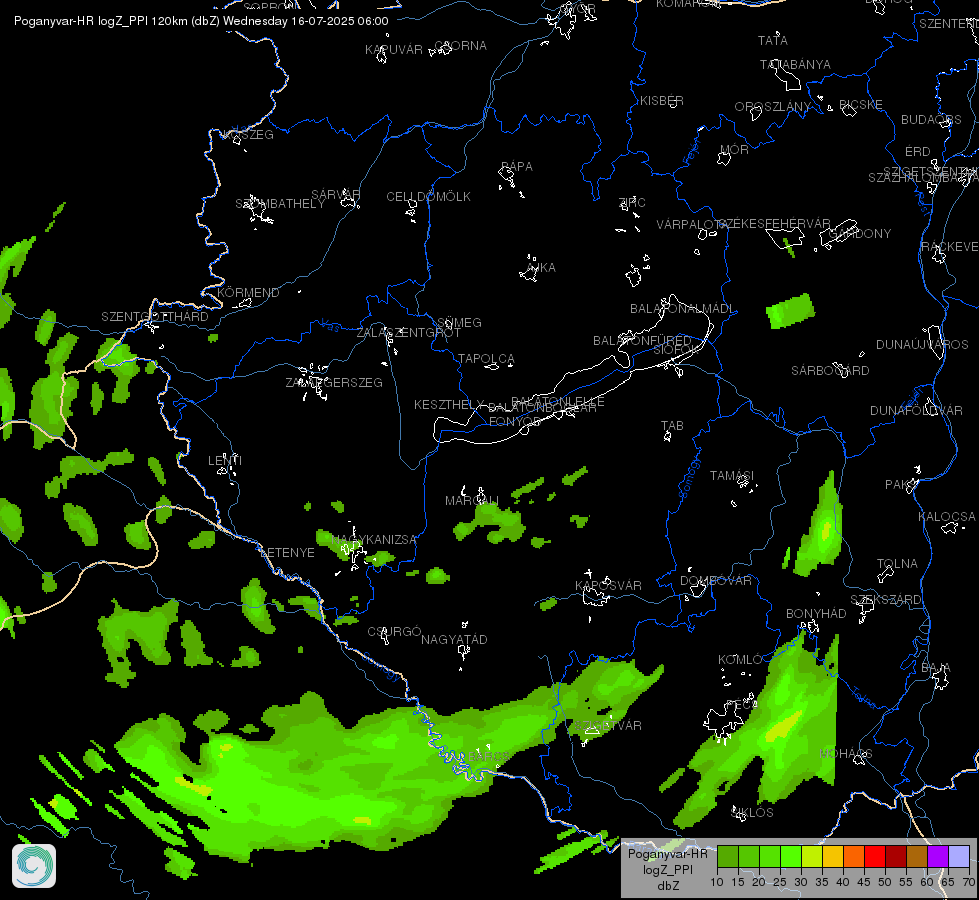979x900 pixels.
Task: Click the TAB city label
Action: pos(672,425)
